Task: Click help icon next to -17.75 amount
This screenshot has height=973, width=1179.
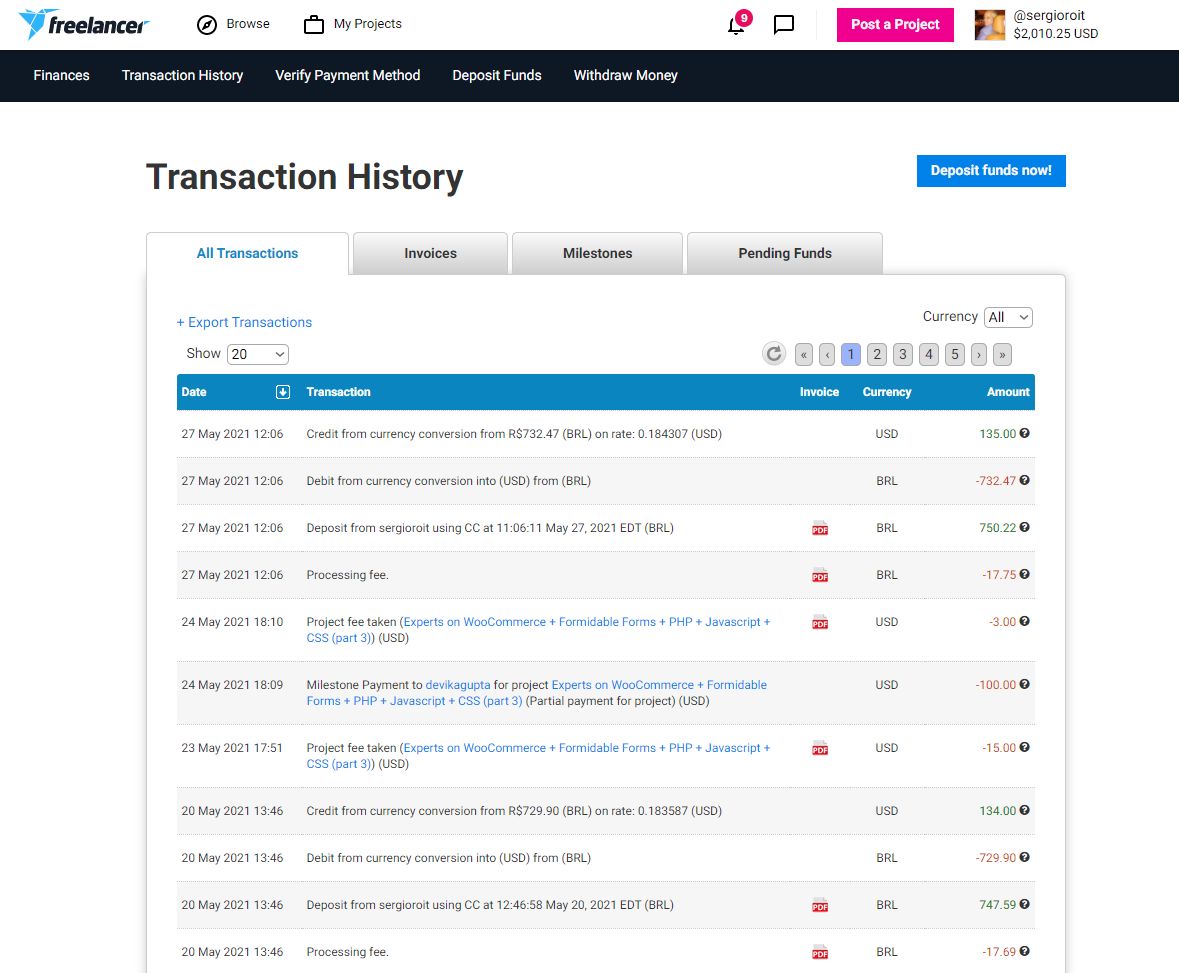Action: coord(1024,574)
